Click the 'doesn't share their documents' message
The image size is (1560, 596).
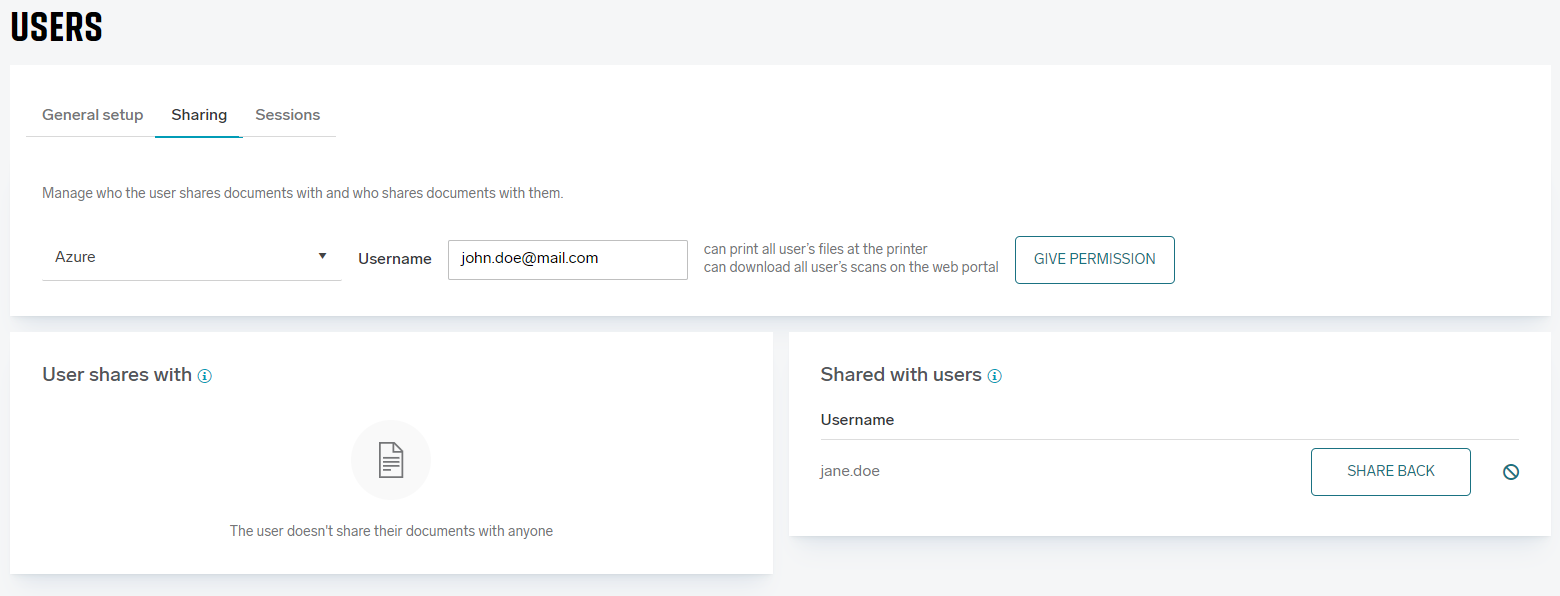click(x=391, y=531)
